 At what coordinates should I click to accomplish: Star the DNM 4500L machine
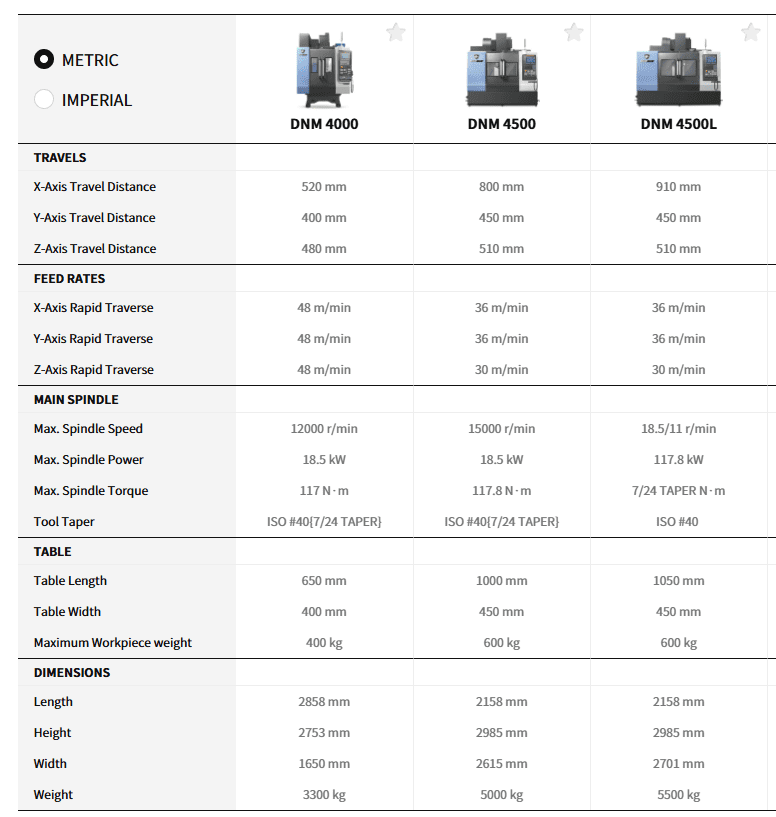[750, 33]
